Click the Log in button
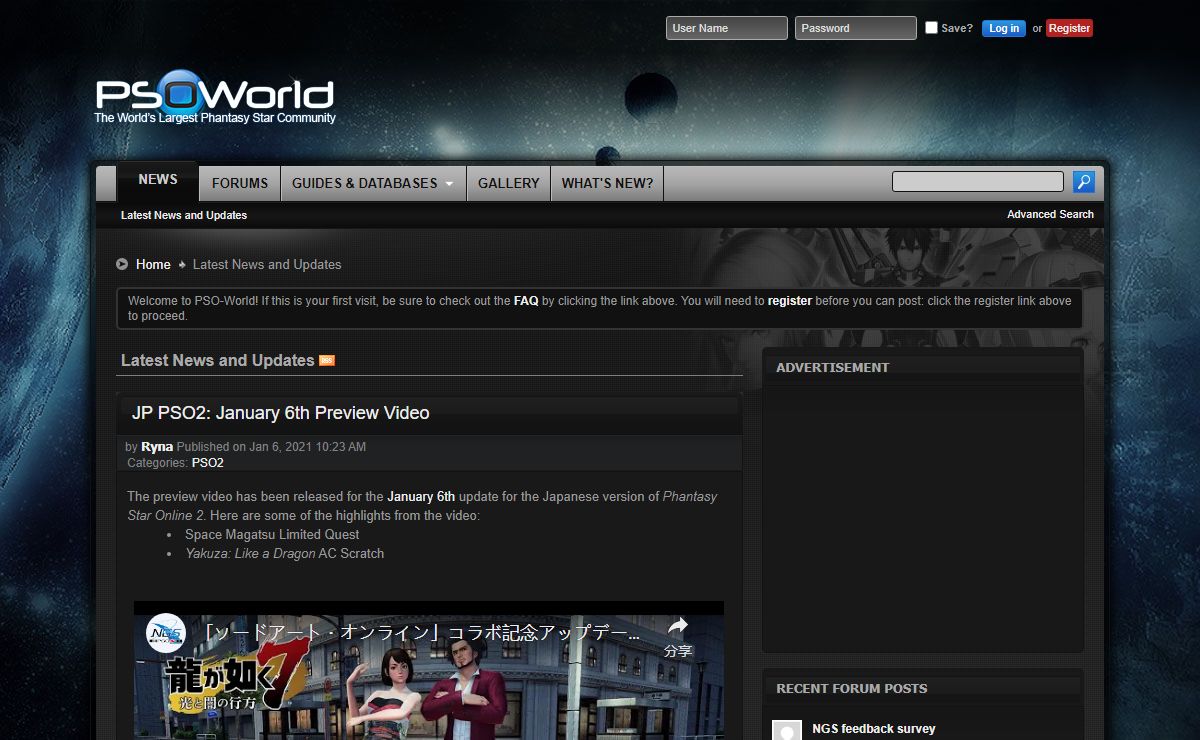Image resolution: width=1200 pixels, height=740 pixels. click(1004, 28)
